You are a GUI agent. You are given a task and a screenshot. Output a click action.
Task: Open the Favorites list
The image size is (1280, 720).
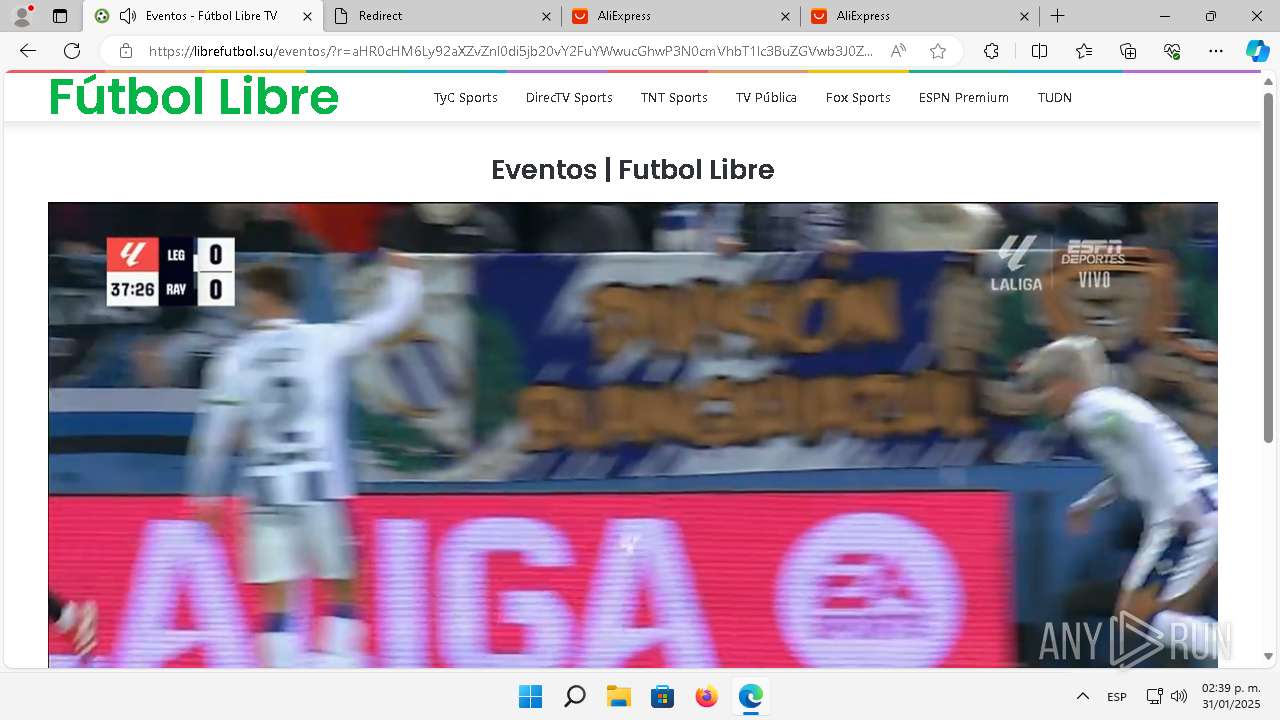coord(1084,51)
